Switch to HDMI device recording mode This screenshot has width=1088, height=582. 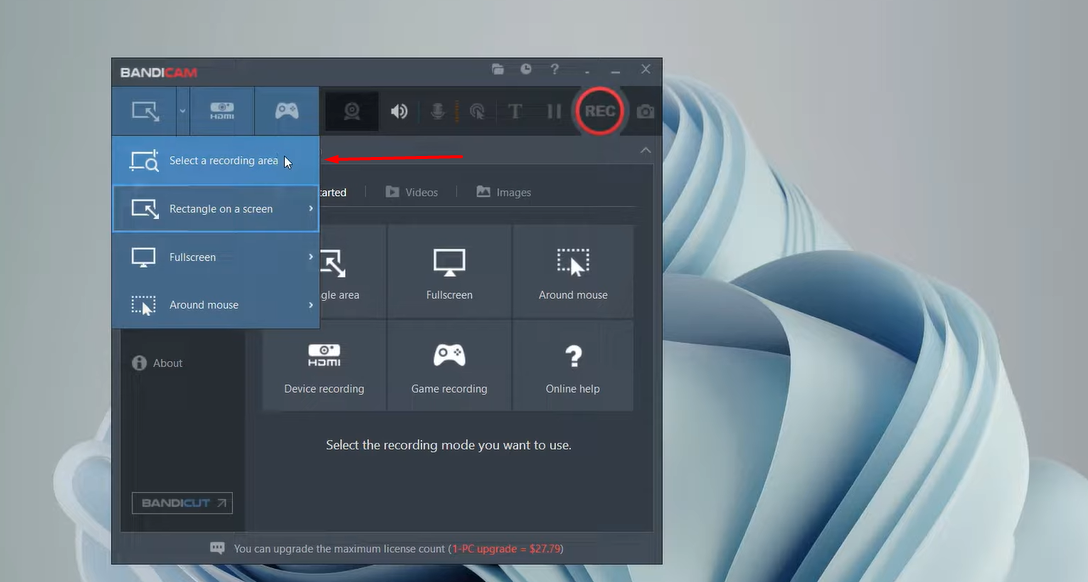pos(222,111)
